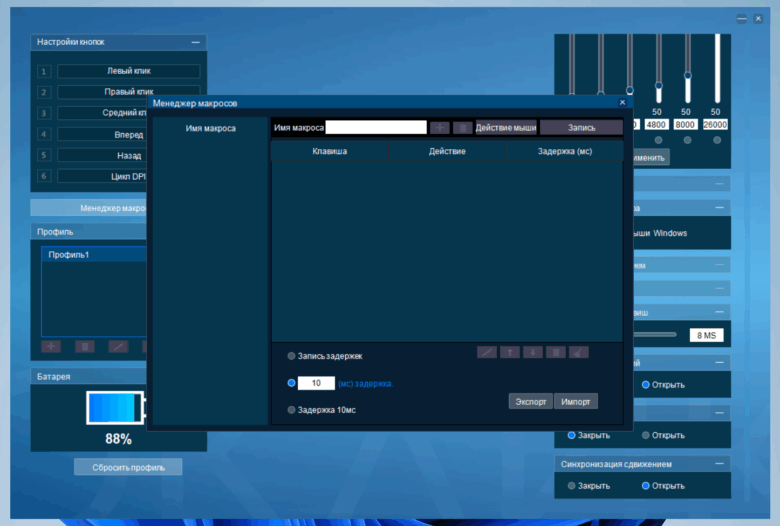The width and height of the screenshot is (780, 526).
Task: Collapse the section containing the 8 MS value
Action: pyautogui.click(x=719, y=312)
